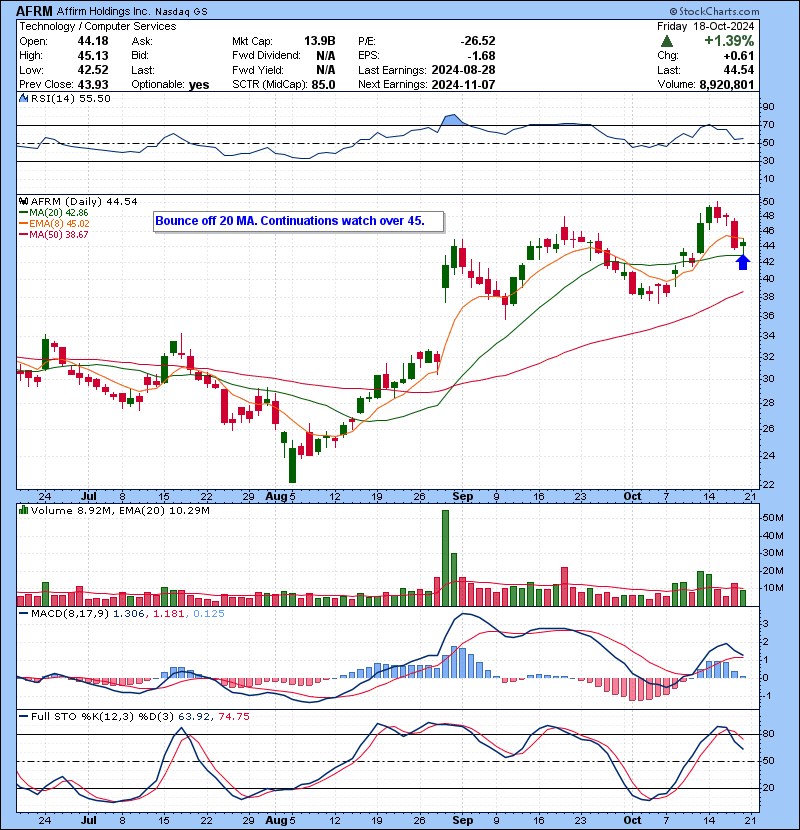Viewport: 800px width, 830px height.
Task: Click the Jul label on the bottom date axis
Action: click(x=89, y=820)
